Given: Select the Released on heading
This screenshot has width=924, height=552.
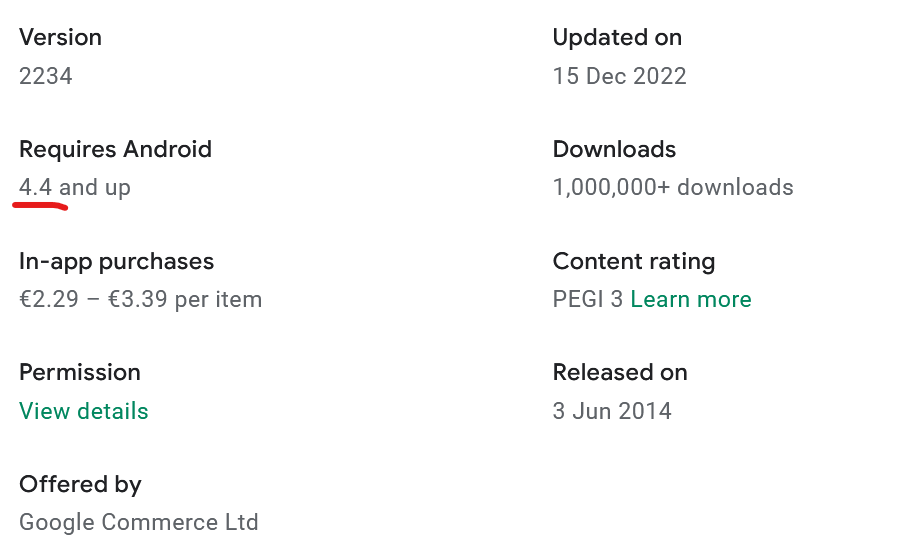Looking at the screenshot, I should pos(620,372).
